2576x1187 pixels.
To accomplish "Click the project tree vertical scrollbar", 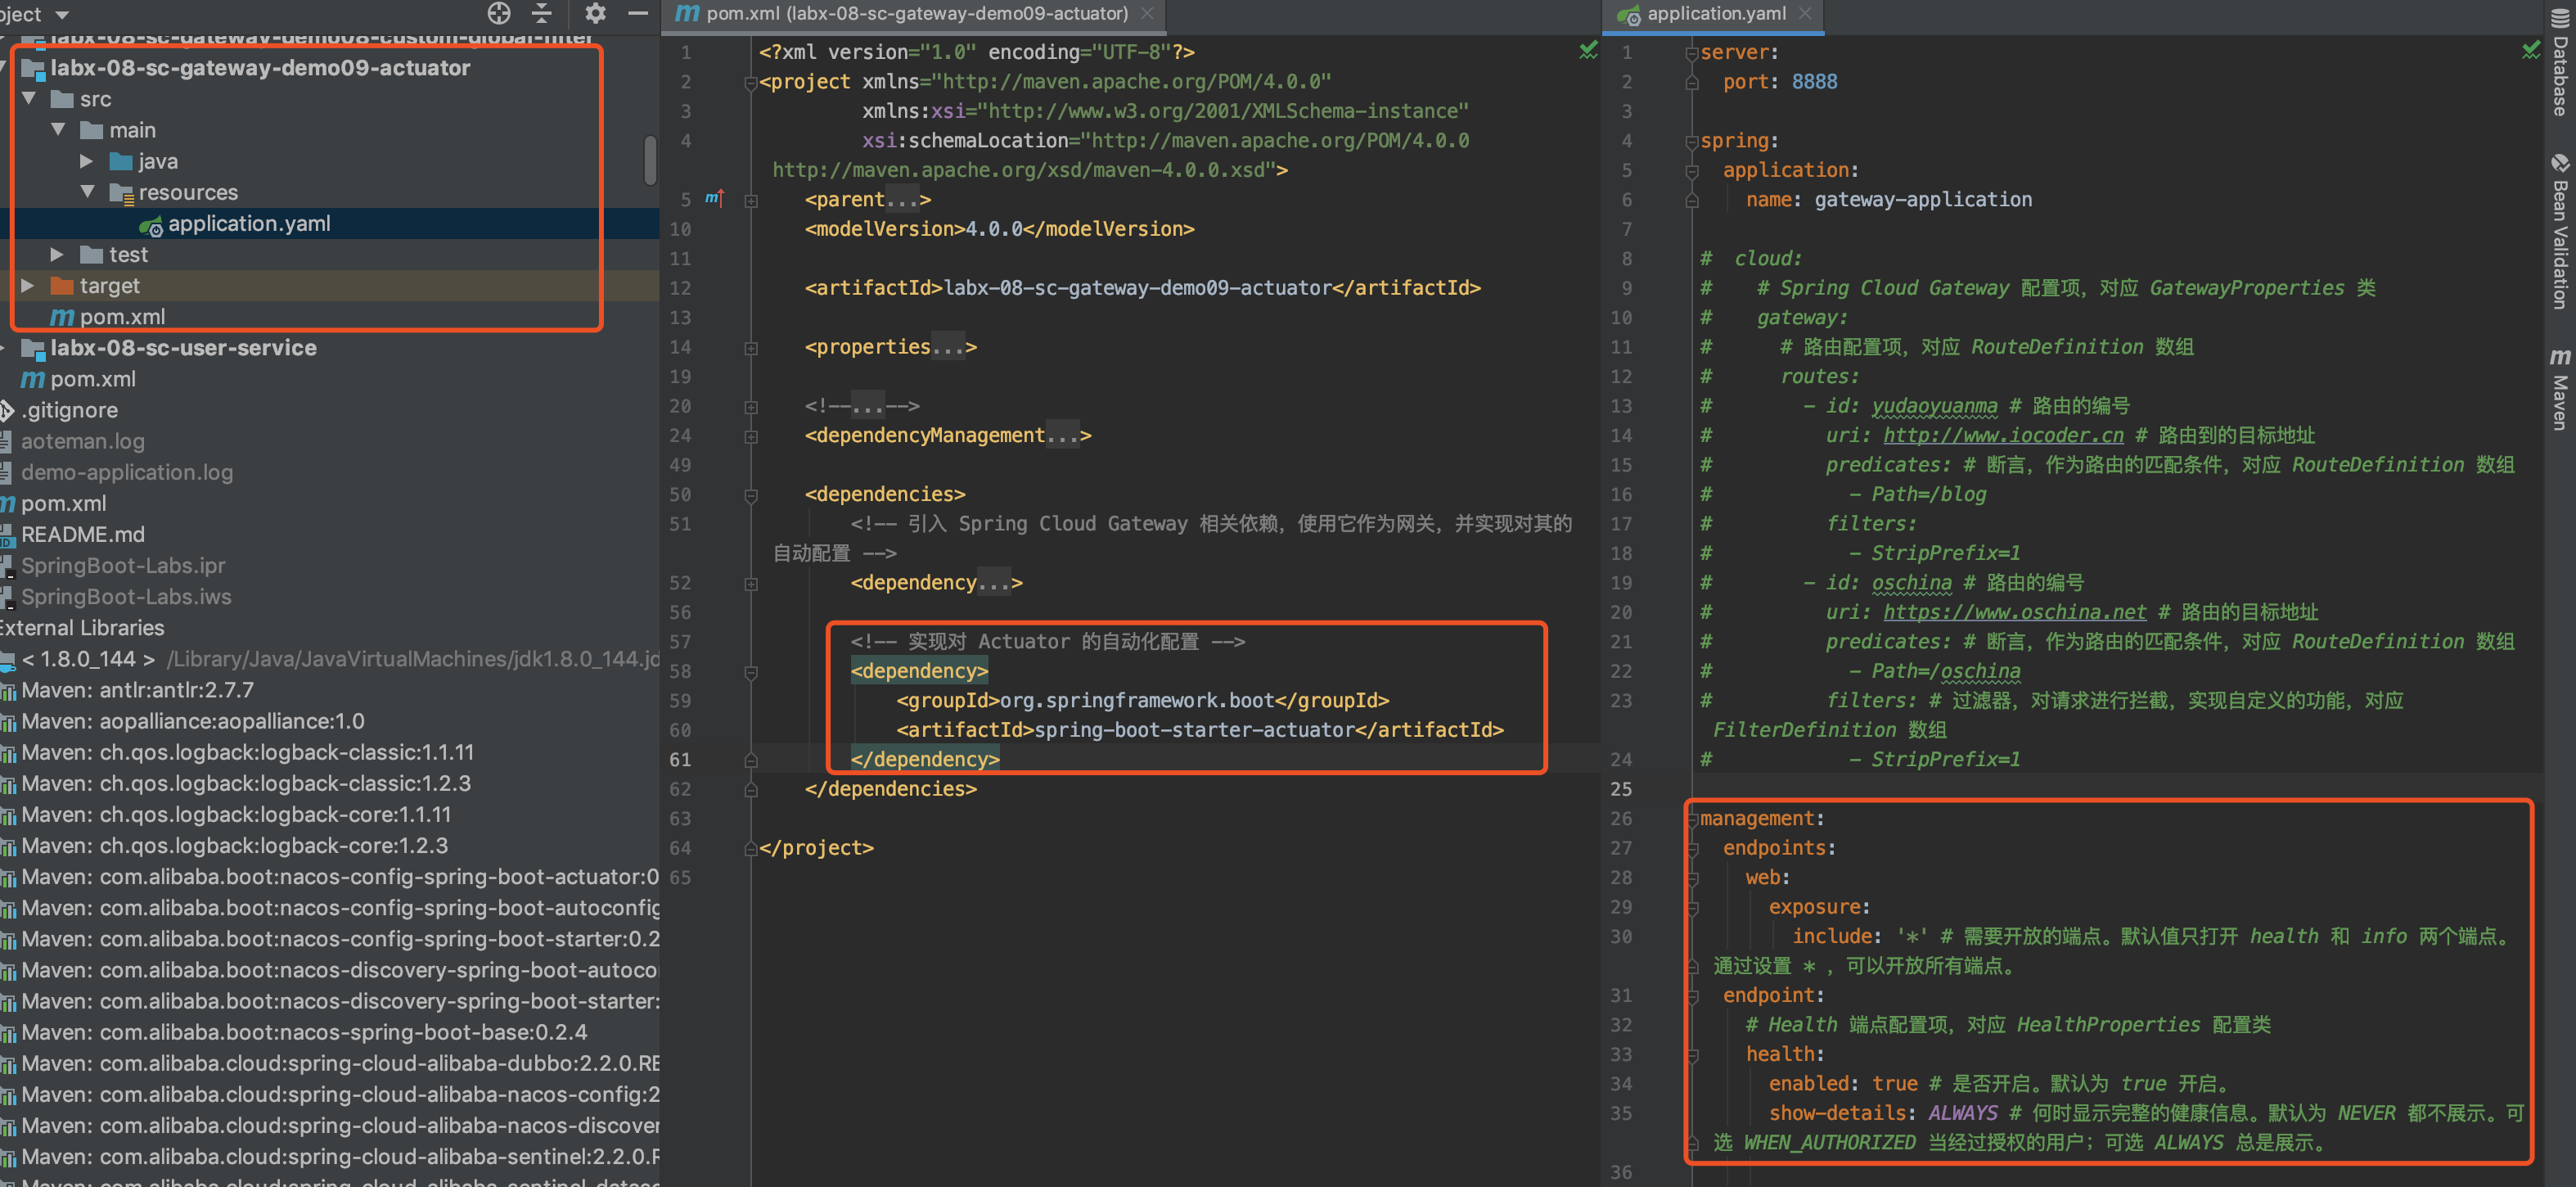I will (x=650, y=160).
